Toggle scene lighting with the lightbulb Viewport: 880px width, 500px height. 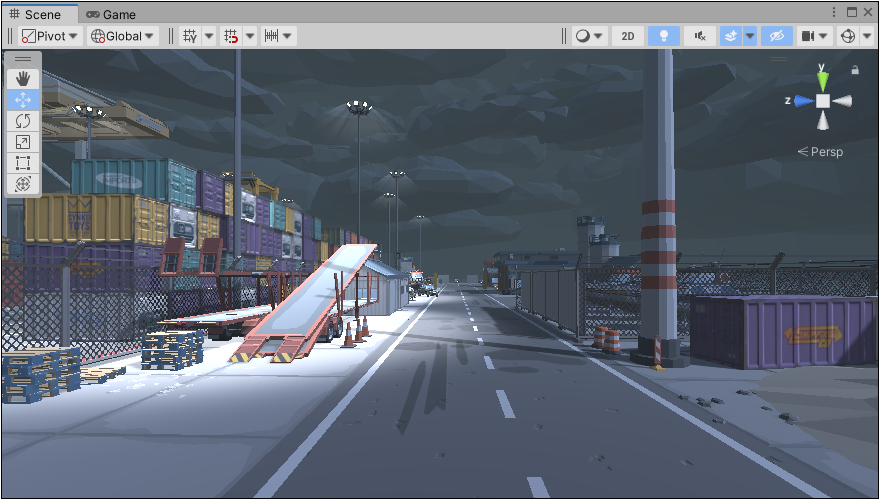click(663, 36)
